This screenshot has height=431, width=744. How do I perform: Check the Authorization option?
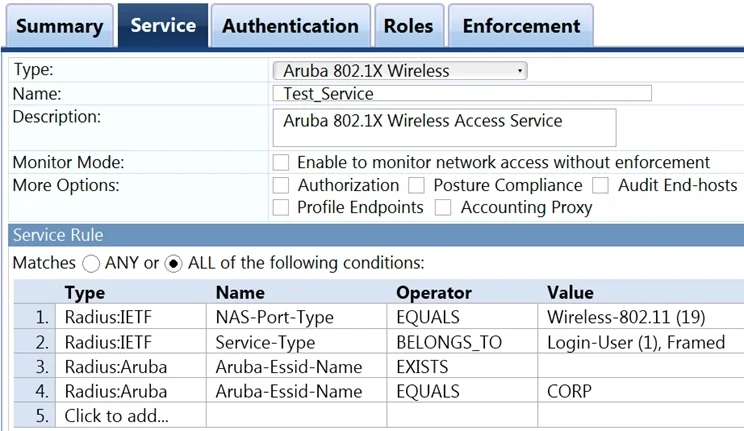pos(281,185)
